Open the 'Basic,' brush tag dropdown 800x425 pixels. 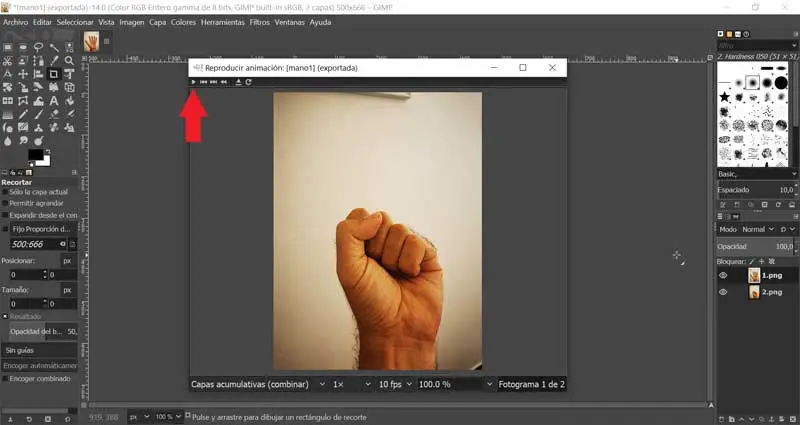click(x=757, y=174)
